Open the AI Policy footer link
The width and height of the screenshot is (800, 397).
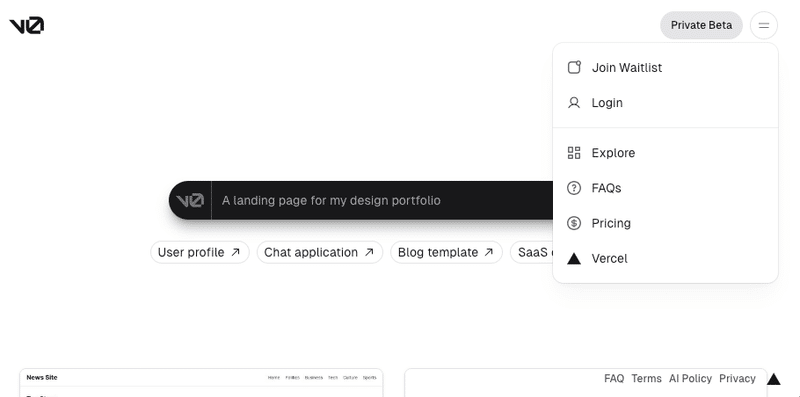(690, 379)
